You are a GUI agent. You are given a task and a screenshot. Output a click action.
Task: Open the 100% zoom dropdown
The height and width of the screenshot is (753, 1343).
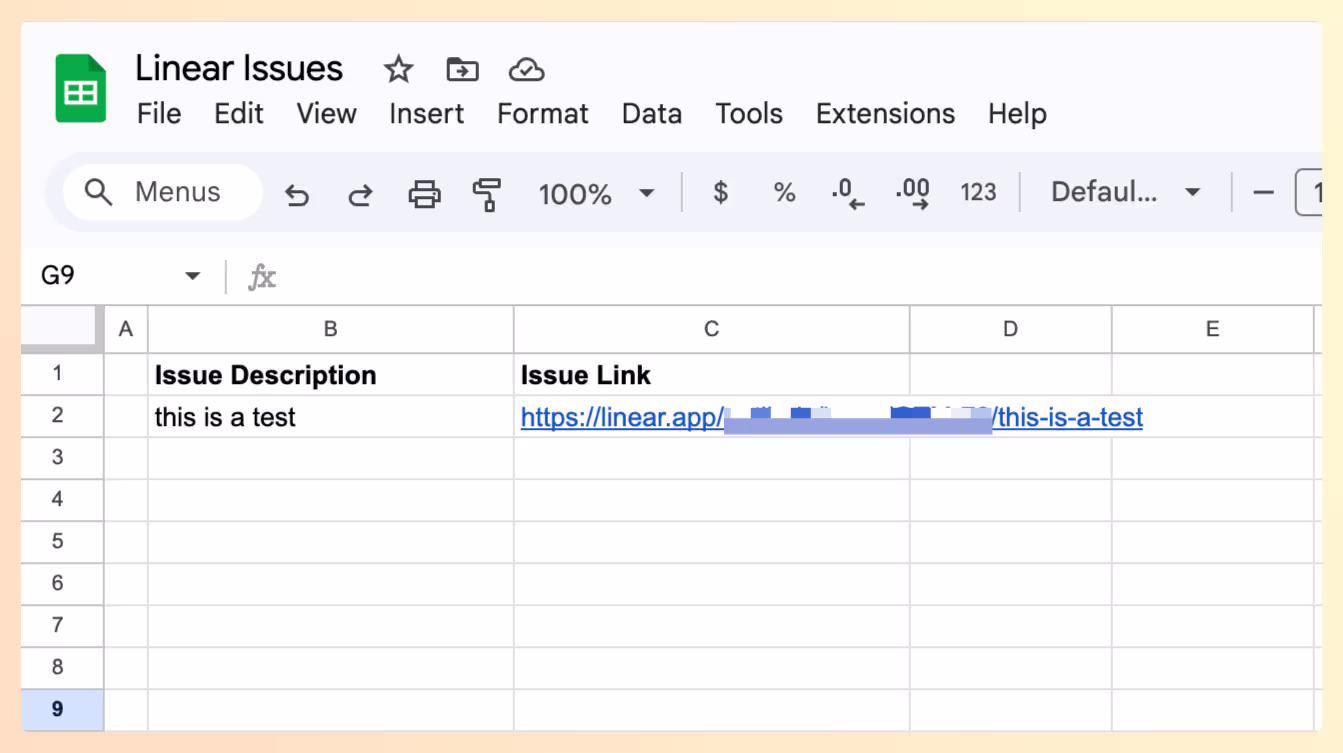596,193
